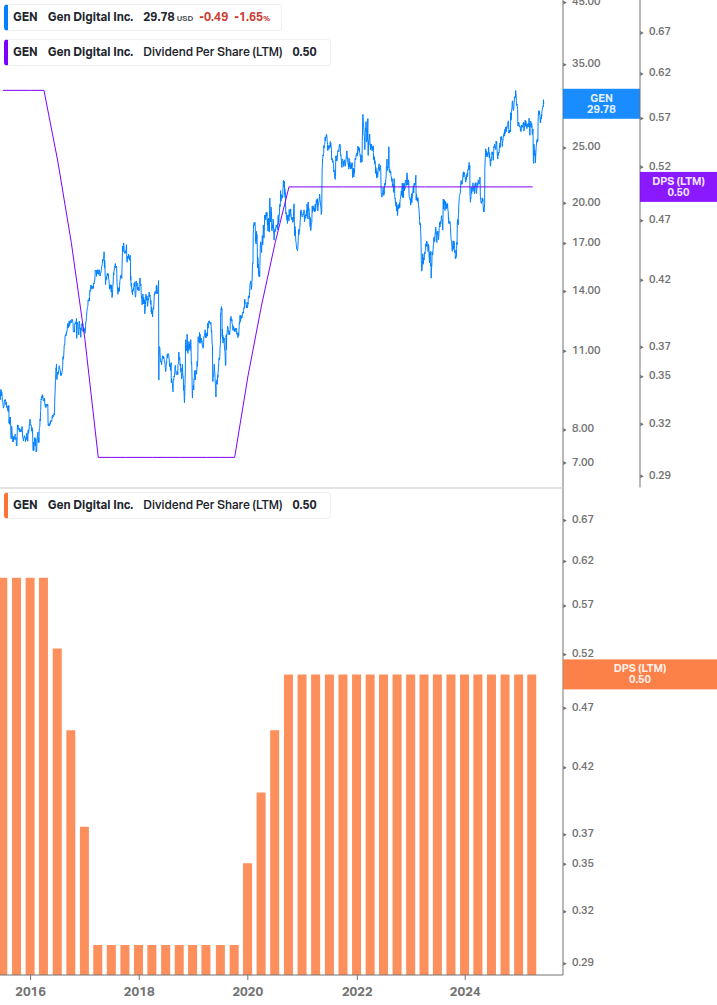This screenshot has width=717, height=1005.
Task: Click the orange DPS (LTM) 0.50 axis tag
Action: click(639, 674)
